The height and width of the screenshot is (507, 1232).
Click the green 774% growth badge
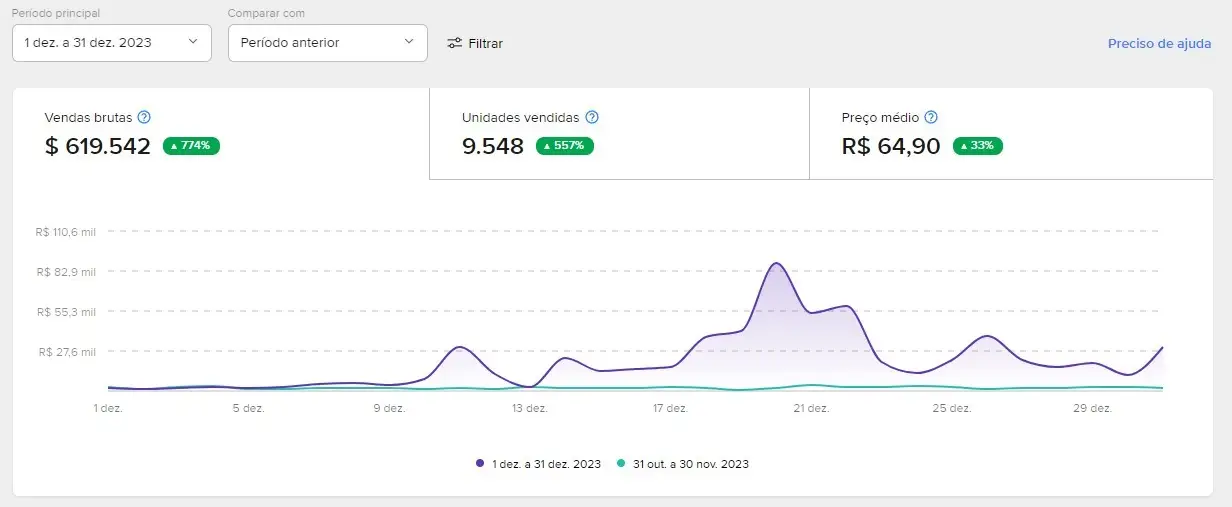[x=191, y=146]
